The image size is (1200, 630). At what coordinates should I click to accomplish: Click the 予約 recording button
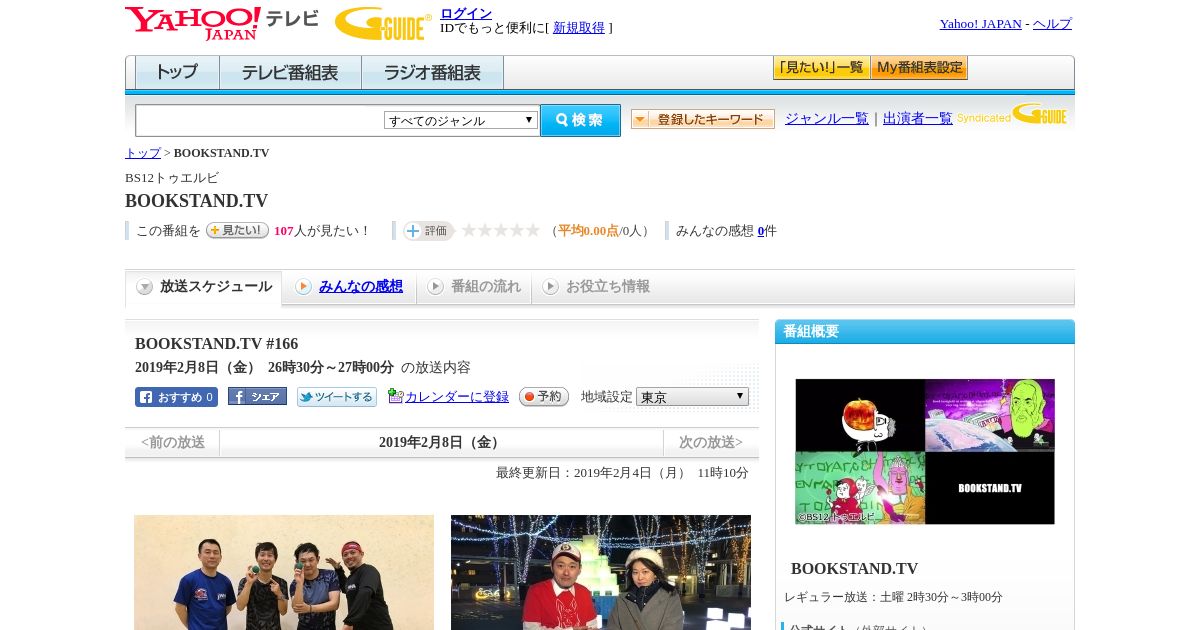[x=544, y=397]
